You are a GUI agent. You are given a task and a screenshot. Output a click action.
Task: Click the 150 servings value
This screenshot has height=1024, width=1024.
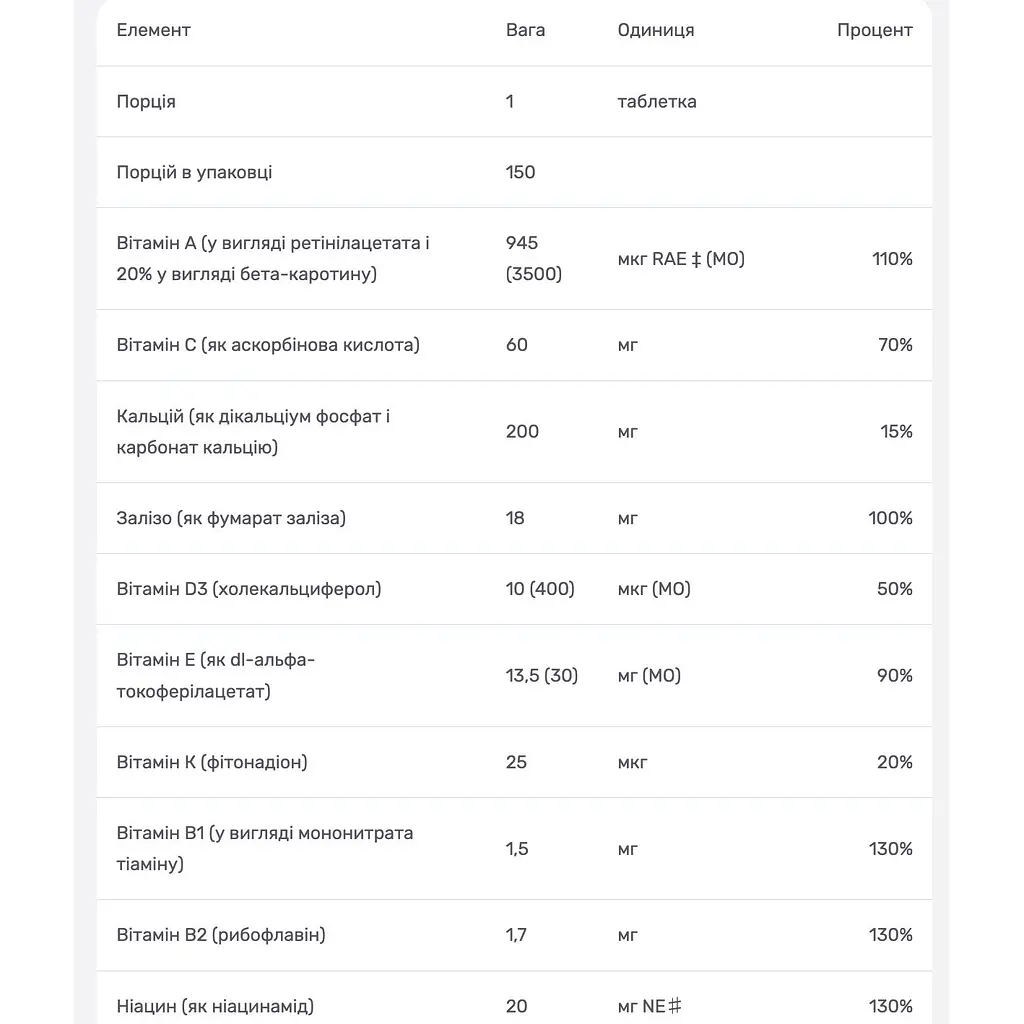520,172
